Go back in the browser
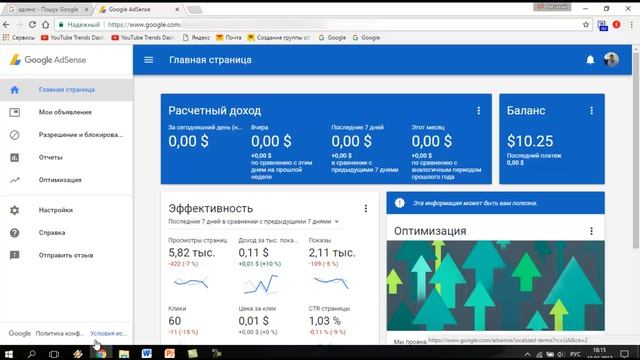Image resolution: width=640 pixels, height=360 pixels. (x=6, y=24)
